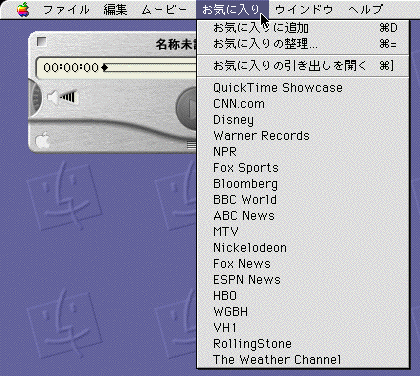The width and height of the screenshot is (420, 376).
Task: Select Warner Records favorite
Action: point(303,136)
